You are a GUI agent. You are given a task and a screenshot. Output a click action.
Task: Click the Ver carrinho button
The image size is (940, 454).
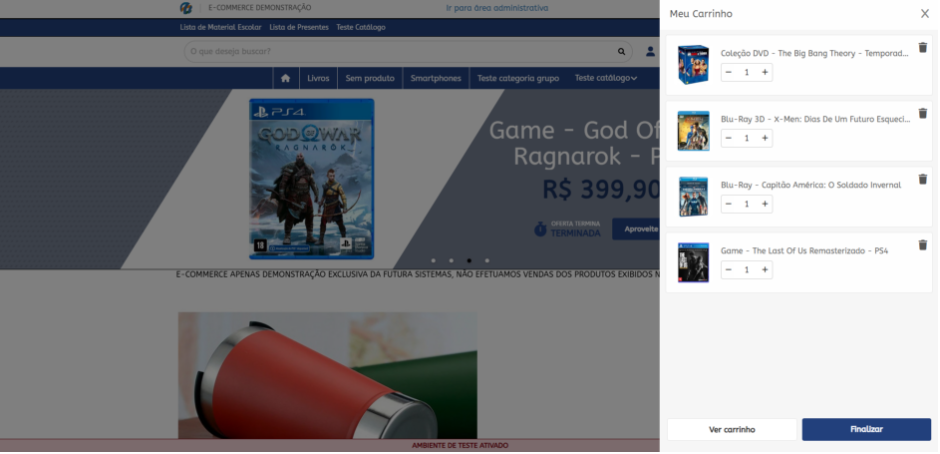pos(732,429)
